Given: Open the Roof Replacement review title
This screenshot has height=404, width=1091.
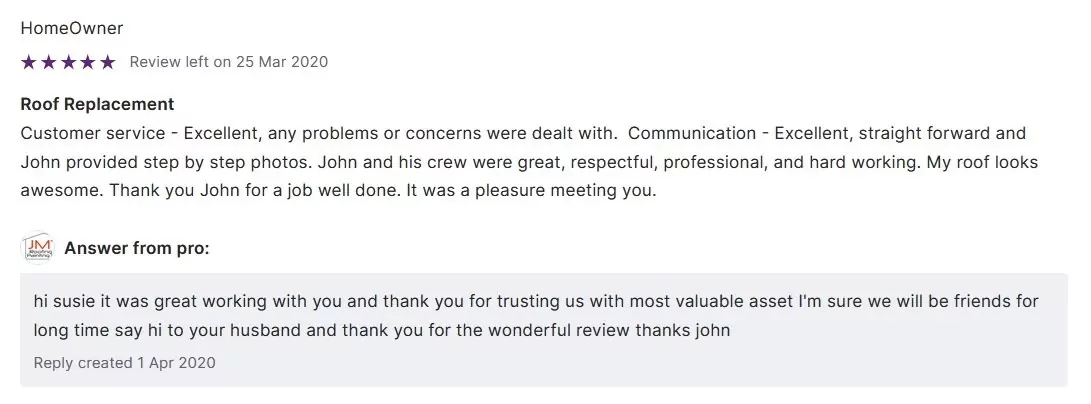Looking at the screenshot, I should click(97, 104).
